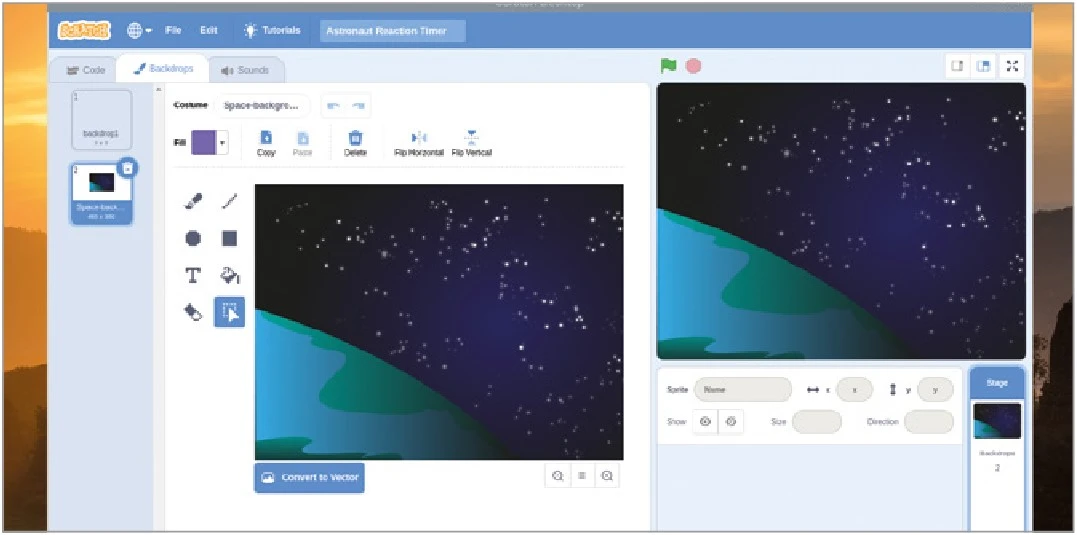This screenshot has height=535, width=1077.
Task: Hide the sprite with crossed-eye icon
Action: pyautogui.click(x=731, y=422)
